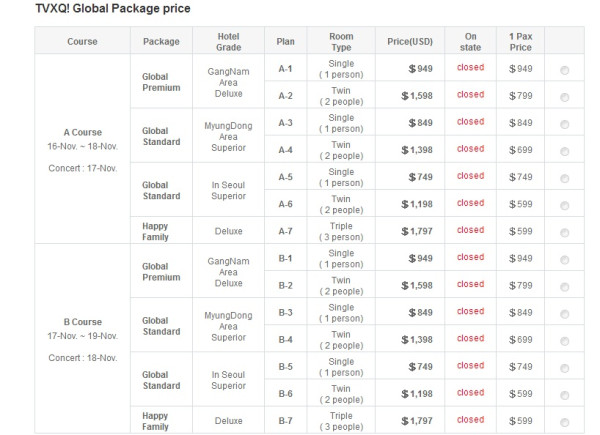
Task: Click the '$1,398' price in row A-4
Action: [417, 150]
